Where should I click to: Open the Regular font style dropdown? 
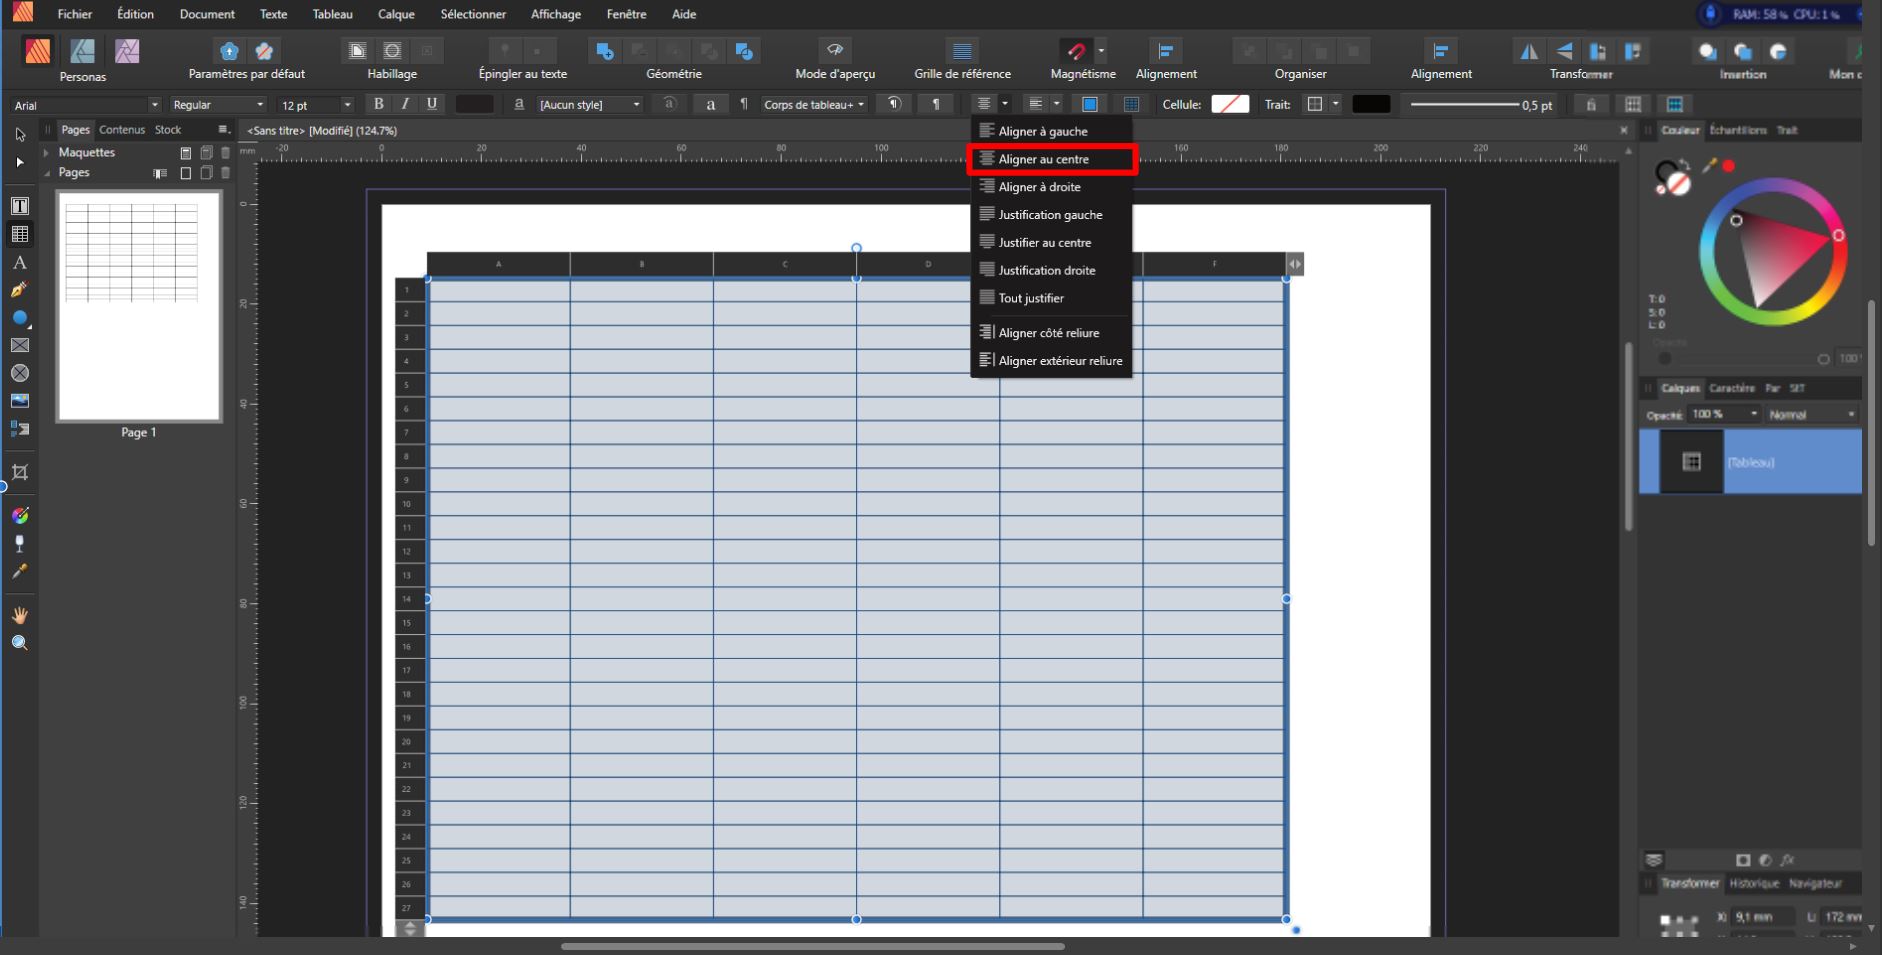coord(218,105)
